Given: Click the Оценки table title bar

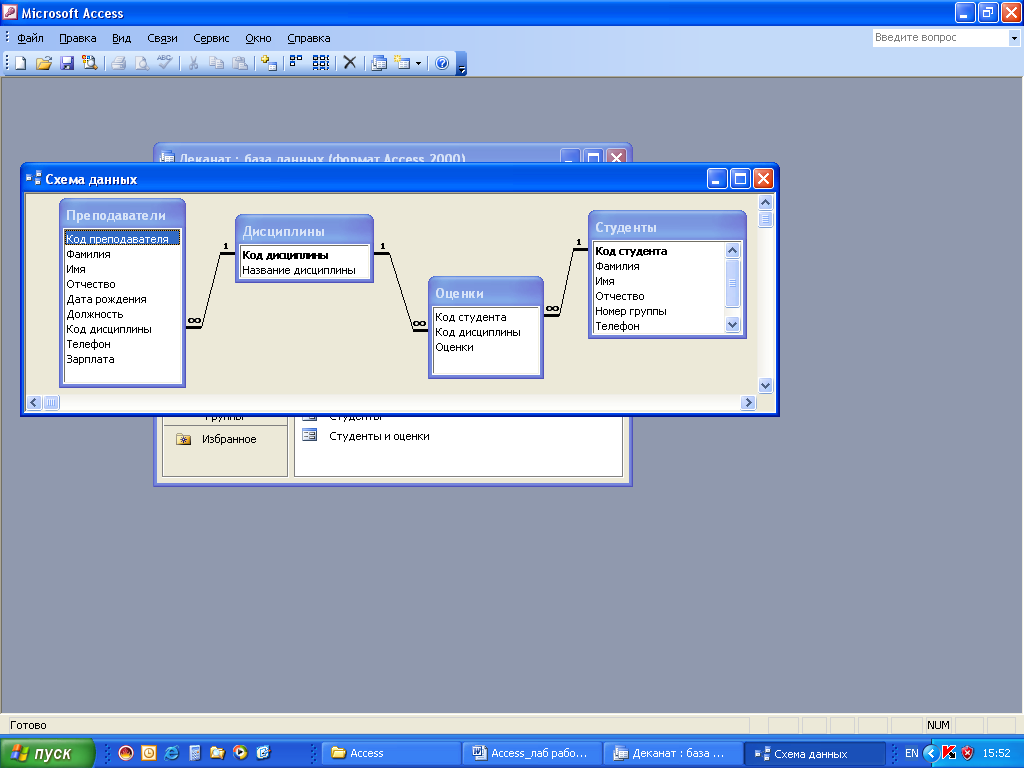Looking at the screenshot, I should point(486,293).
